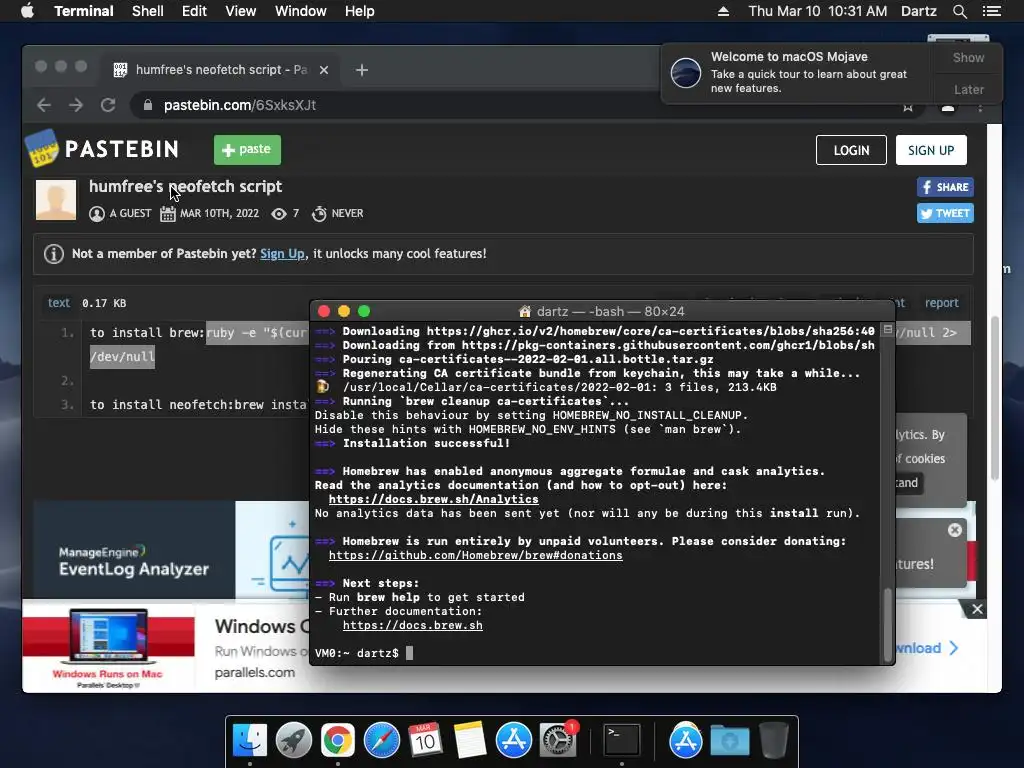The image size is (1024, 768).
Task: Open the first App Store icon in the Dock
Action: tap(513, 741)
